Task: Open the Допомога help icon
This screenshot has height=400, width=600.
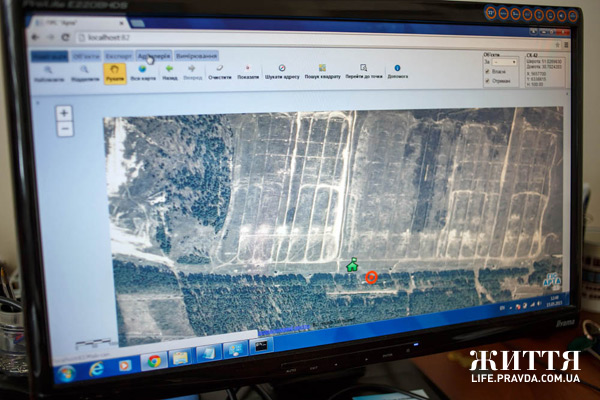Action: tap(397, 71)
